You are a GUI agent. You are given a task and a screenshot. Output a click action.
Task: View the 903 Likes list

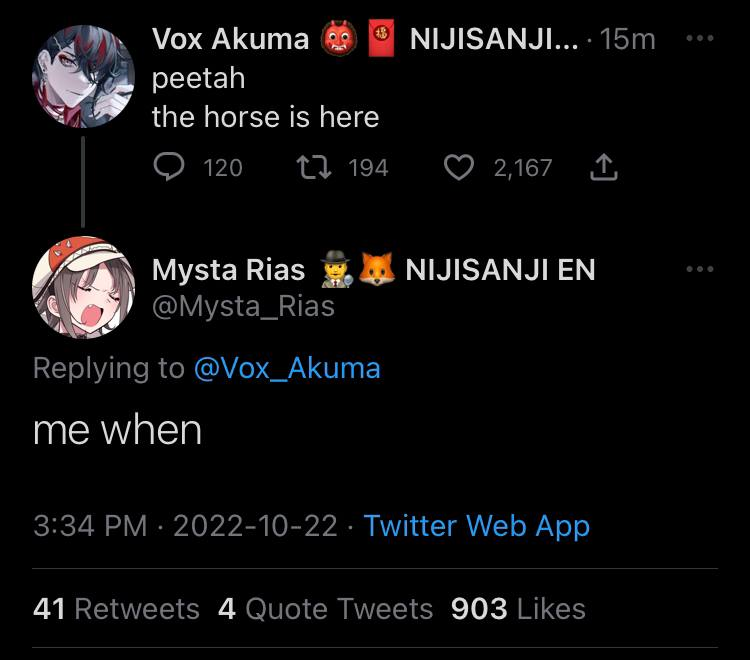point(518,609)
